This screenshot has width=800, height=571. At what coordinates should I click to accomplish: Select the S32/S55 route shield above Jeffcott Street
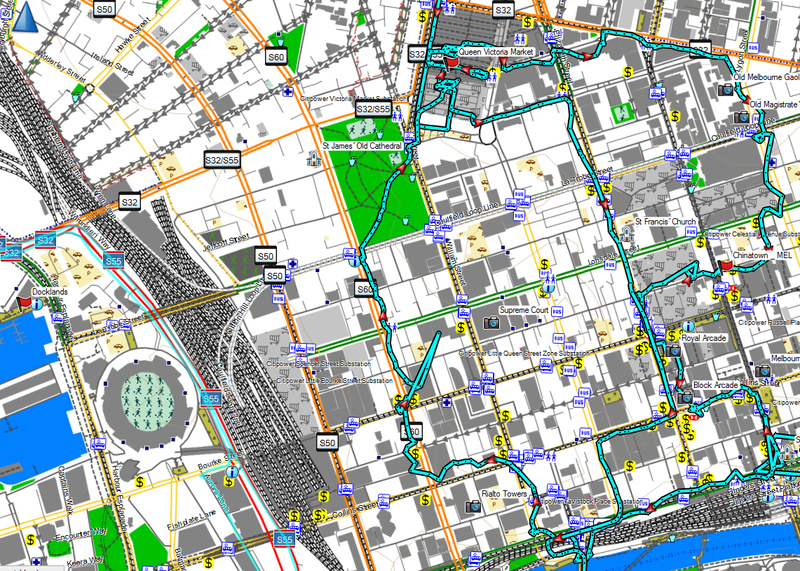(221, 160)
